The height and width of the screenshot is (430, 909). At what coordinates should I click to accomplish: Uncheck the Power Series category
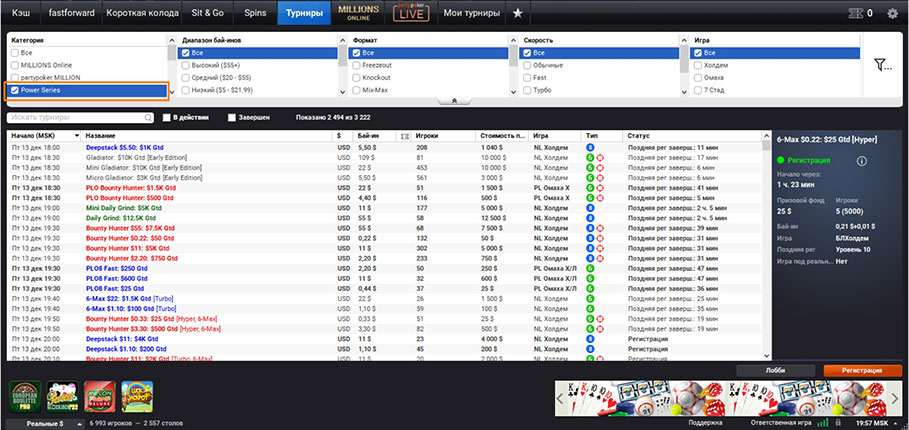coord(15,90)
